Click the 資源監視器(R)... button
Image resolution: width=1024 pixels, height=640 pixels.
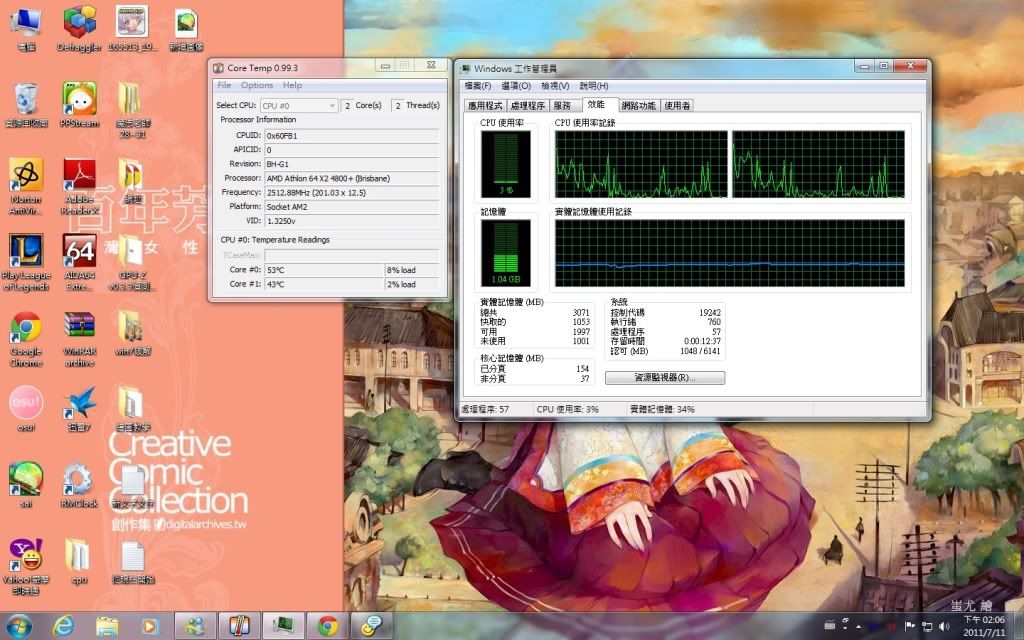pos(665,377)
